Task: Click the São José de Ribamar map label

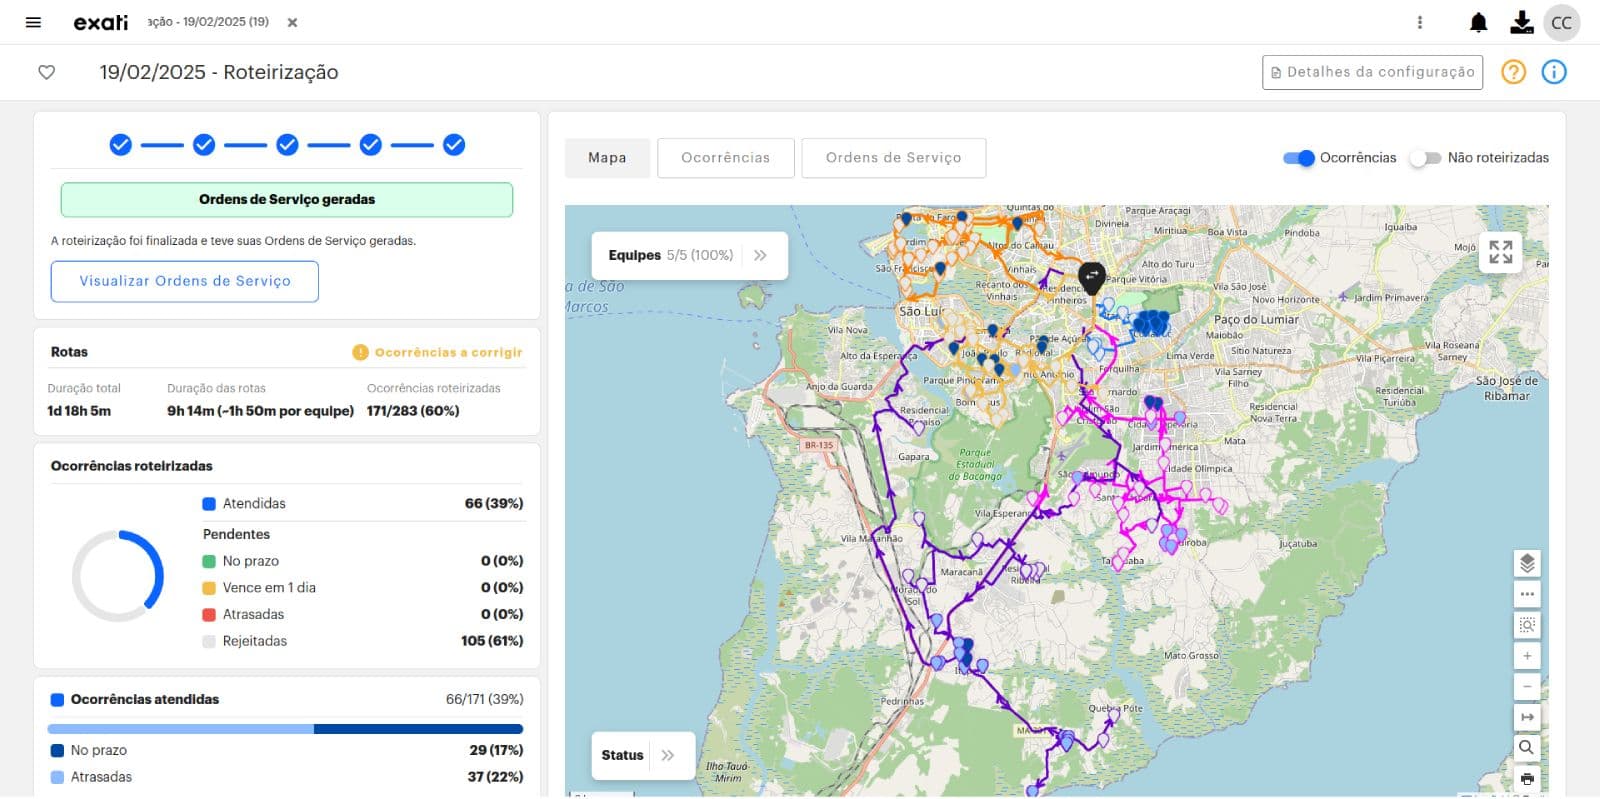Action: pos(1507,388)
